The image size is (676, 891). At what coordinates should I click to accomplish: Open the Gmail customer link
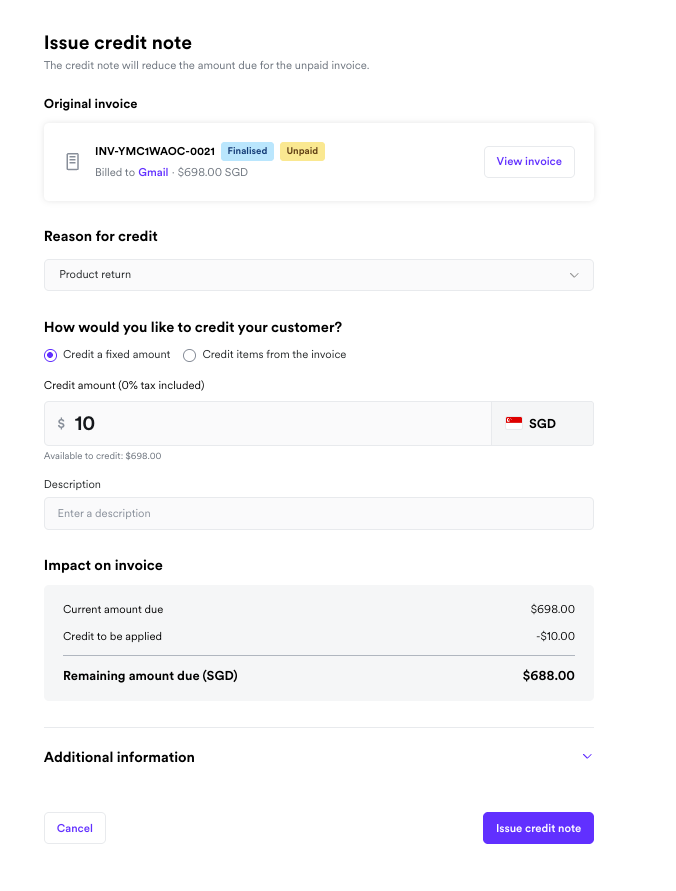tap(153, 171)
